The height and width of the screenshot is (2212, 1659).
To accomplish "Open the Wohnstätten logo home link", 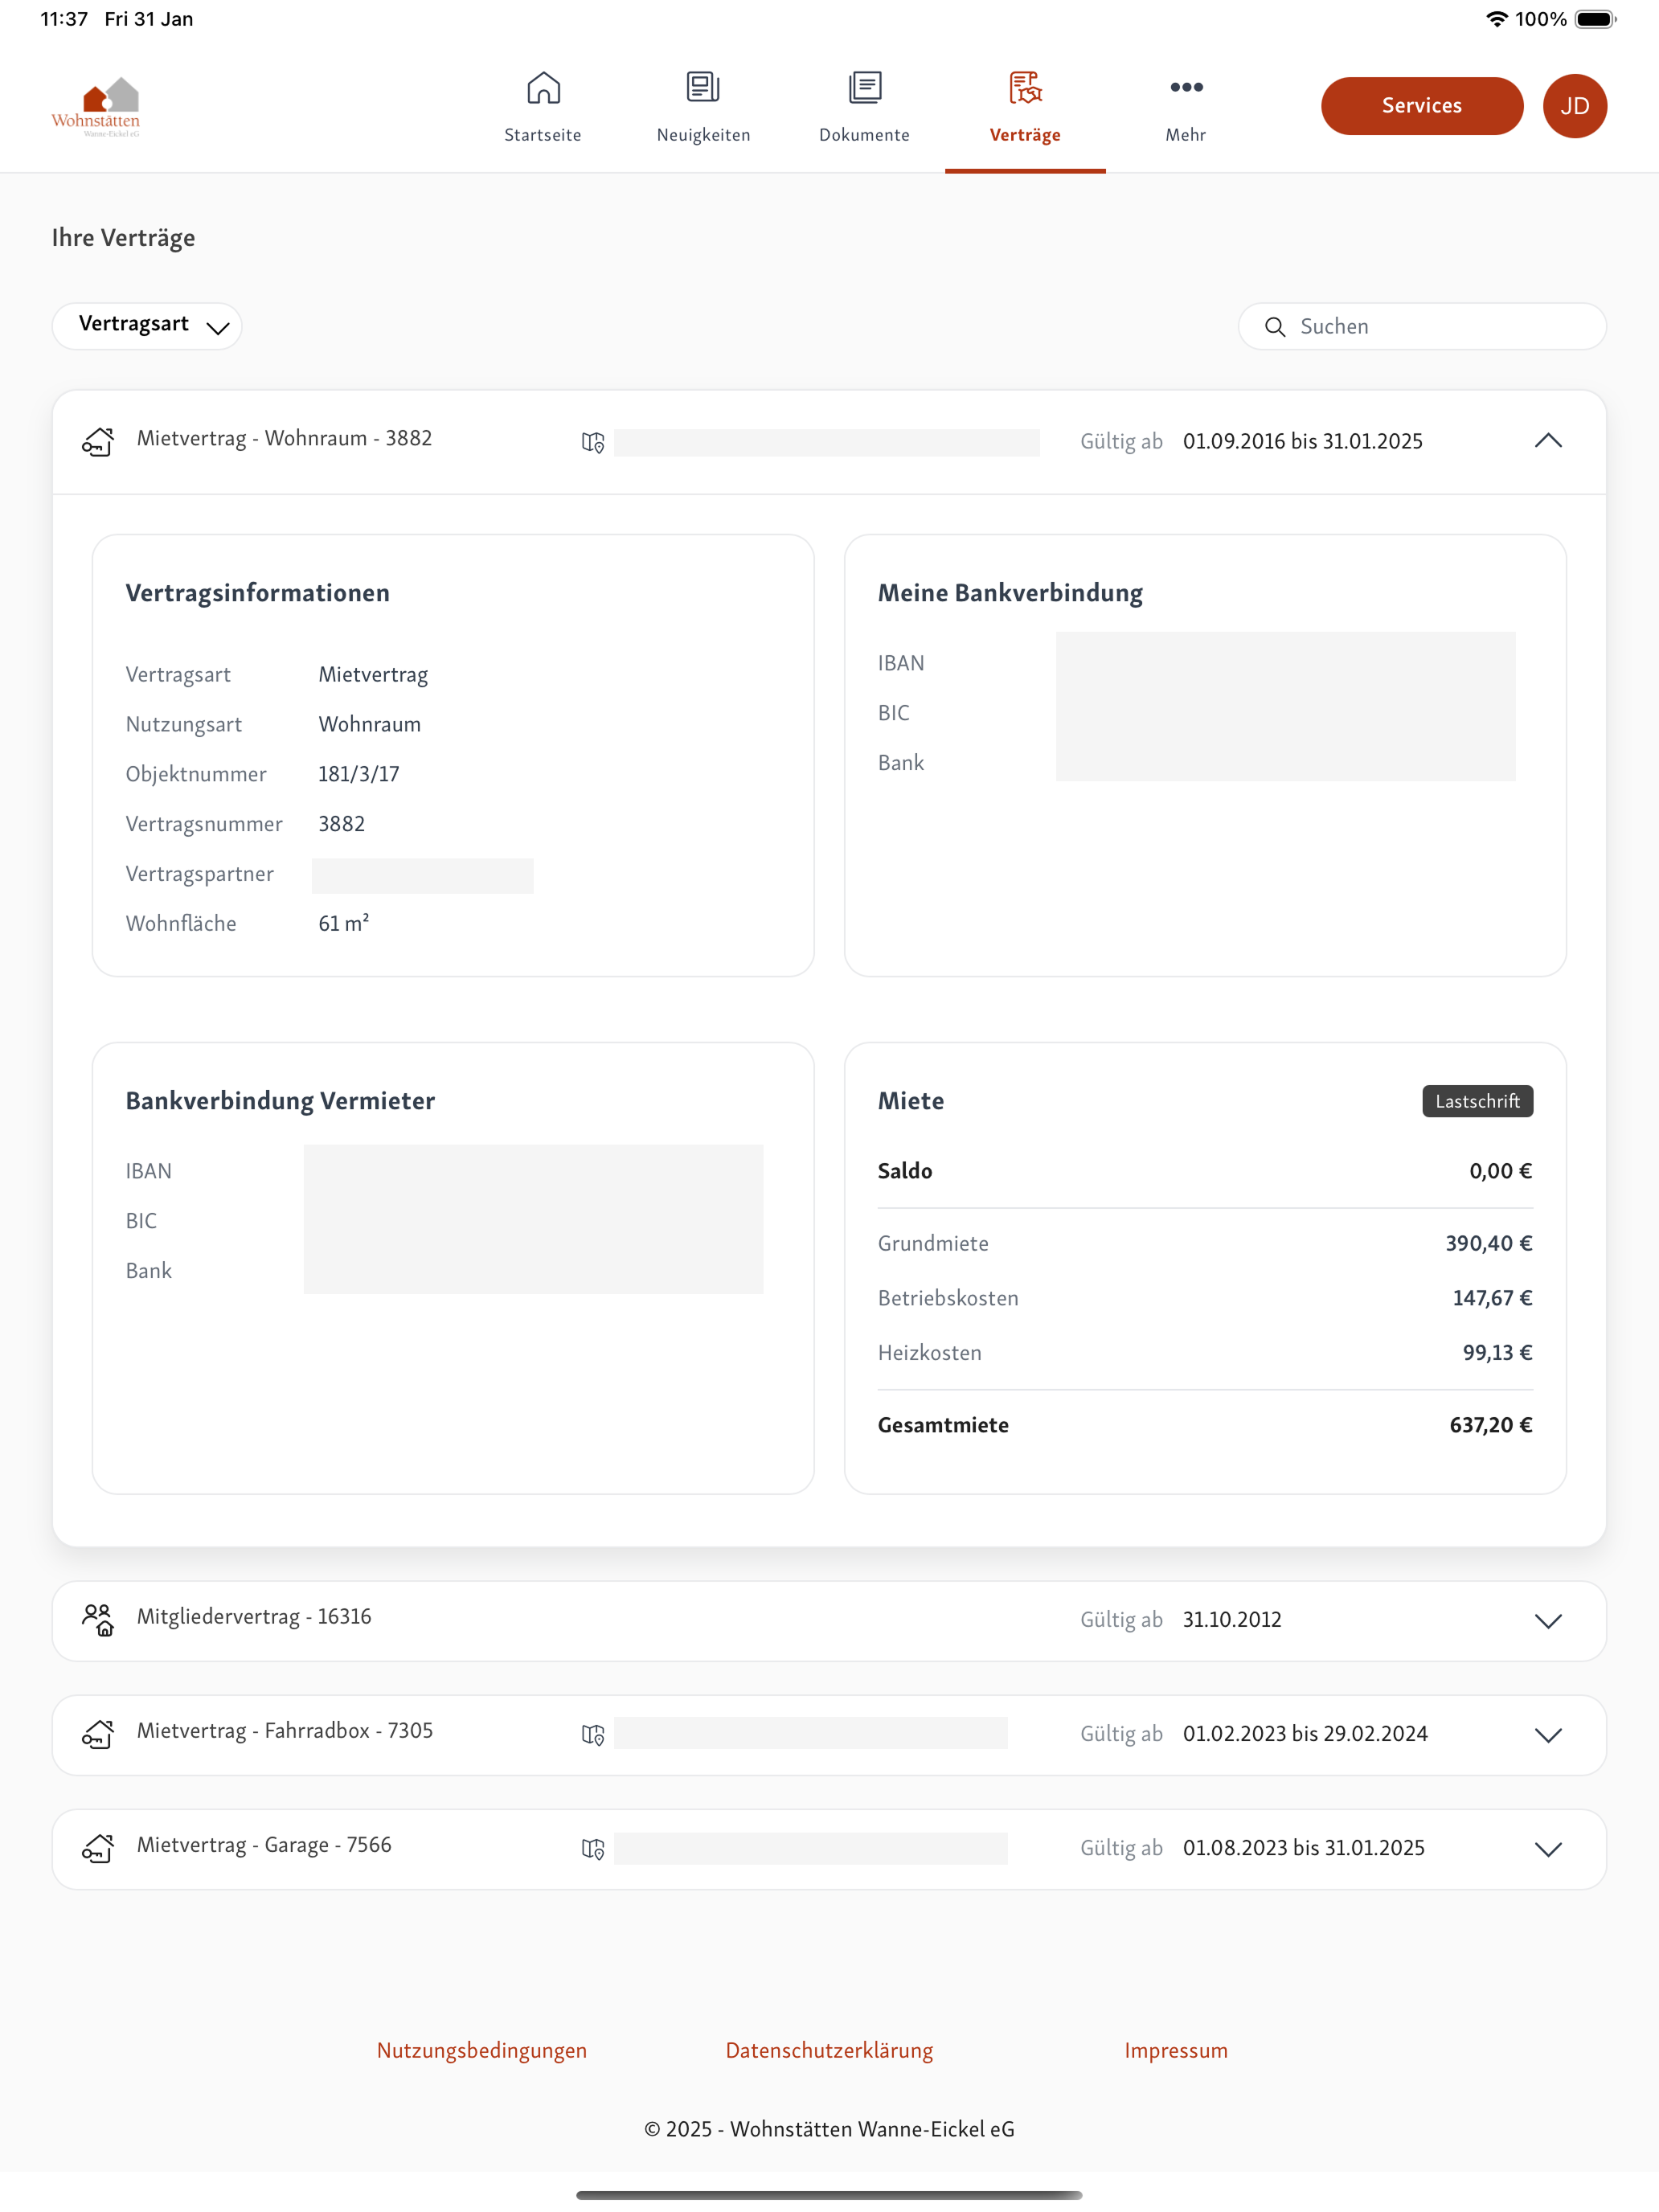I will click(96, 106).
